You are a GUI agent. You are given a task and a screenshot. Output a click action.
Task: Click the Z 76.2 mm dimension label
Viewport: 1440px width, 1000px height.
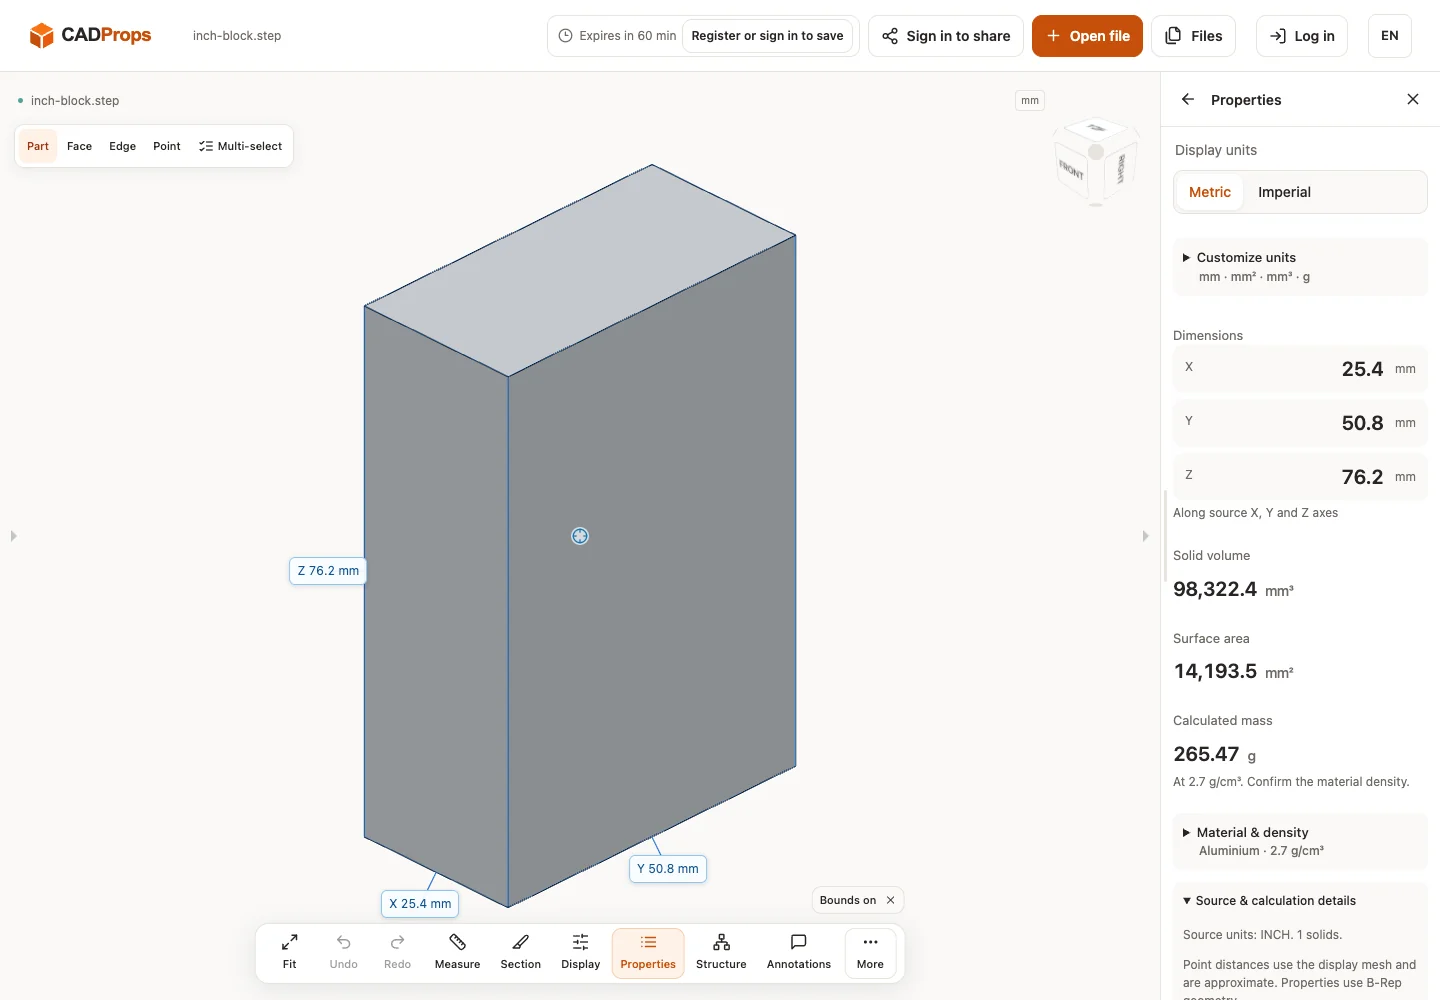tap(328, 571)
